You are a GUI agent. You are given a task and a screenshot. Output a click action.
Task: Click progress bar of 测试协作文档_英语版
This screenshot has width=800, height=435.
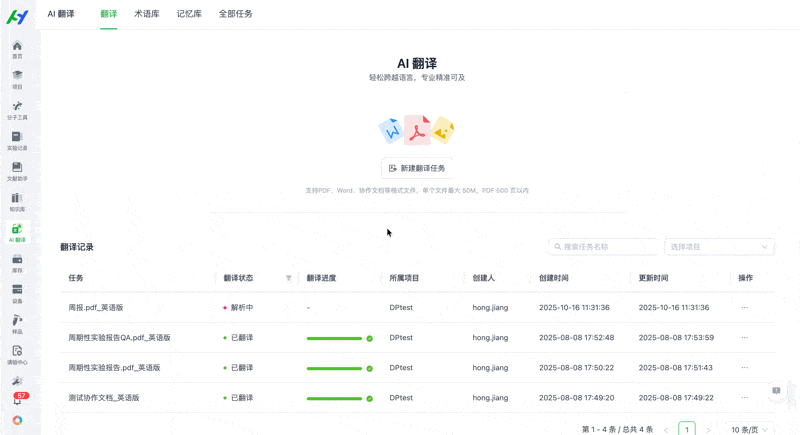tap(334, 398)
